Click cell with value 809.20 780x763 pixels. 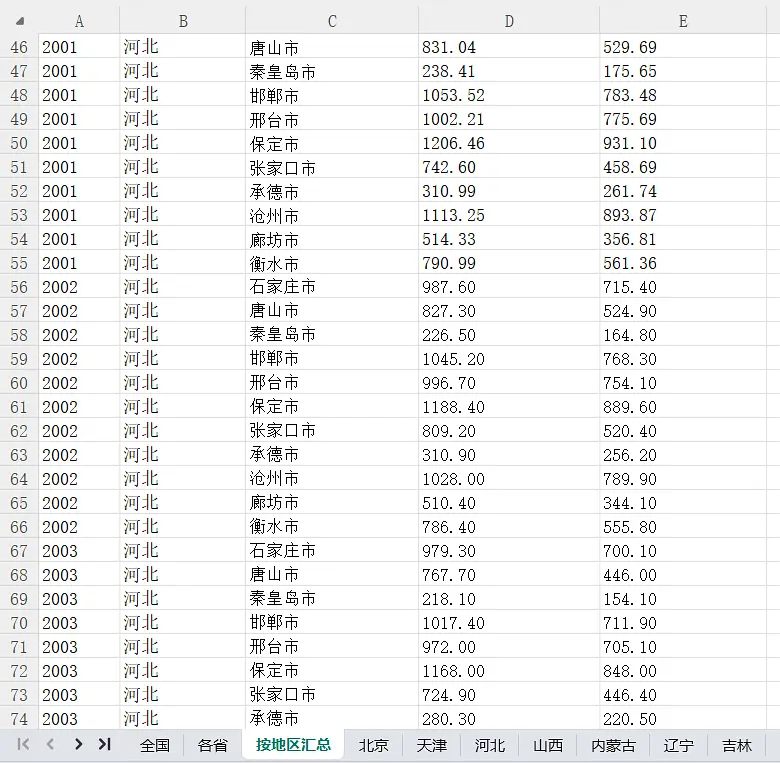(x=509, y=431)
